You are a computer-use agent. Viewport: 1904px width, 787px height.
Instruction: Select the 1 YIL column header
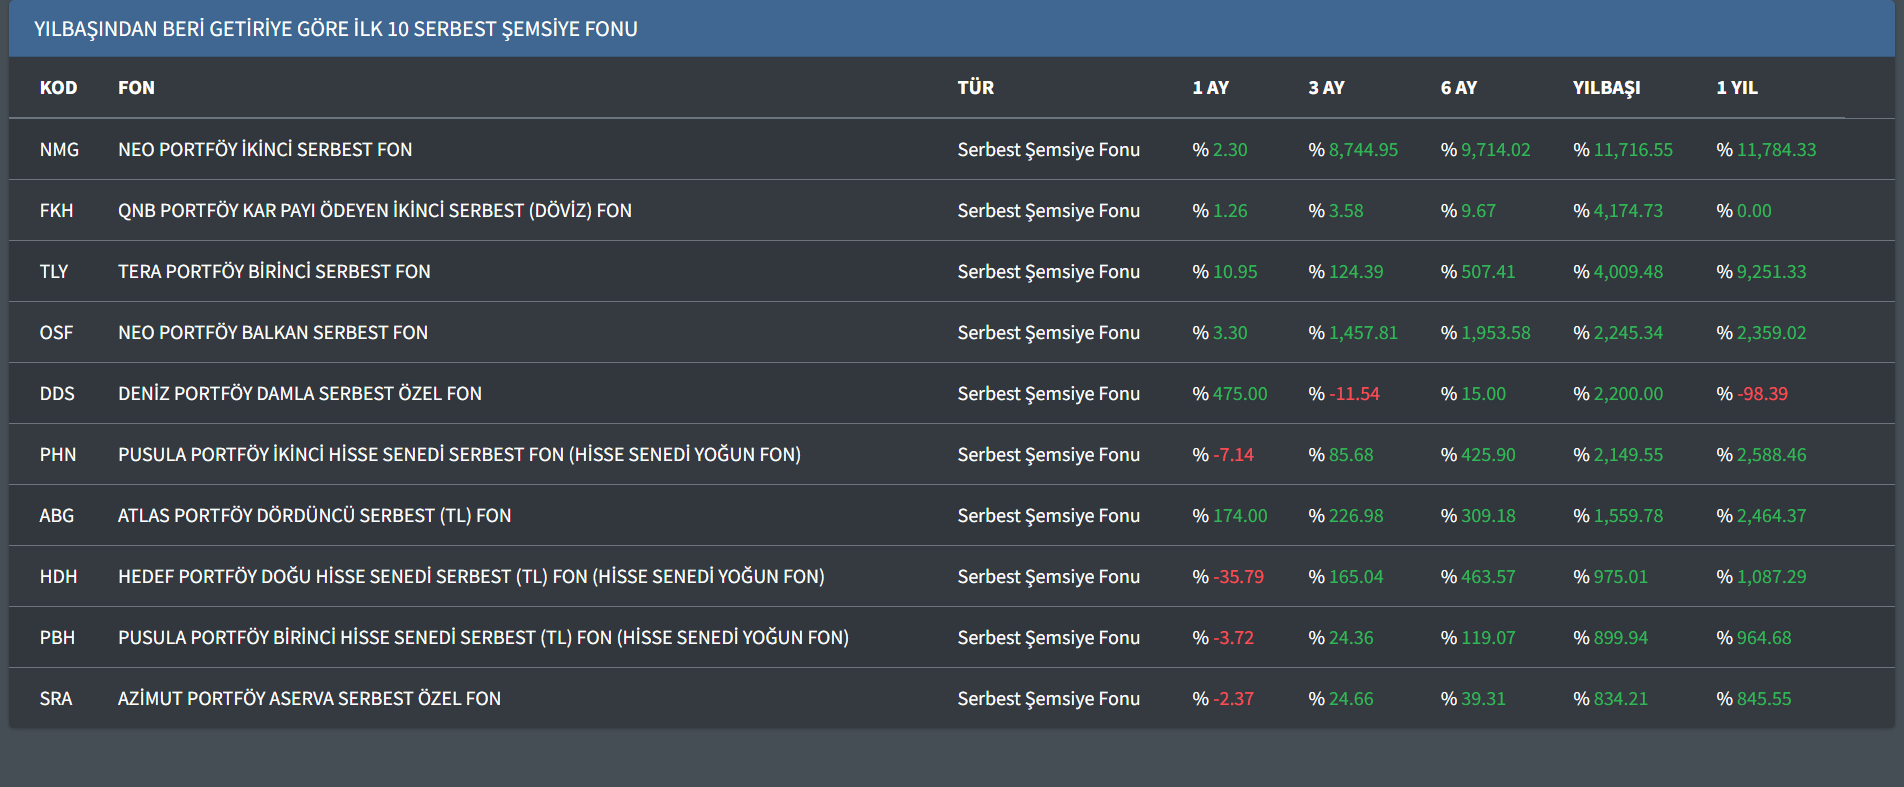pos(1736,88)
